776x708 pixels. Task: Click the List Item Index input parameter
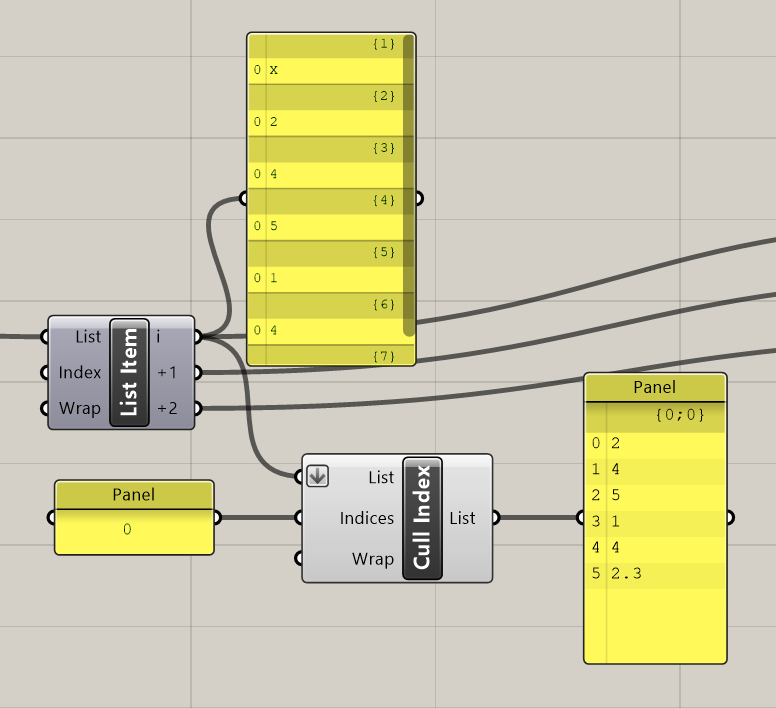pyautogui.click(x=80, y=372)
